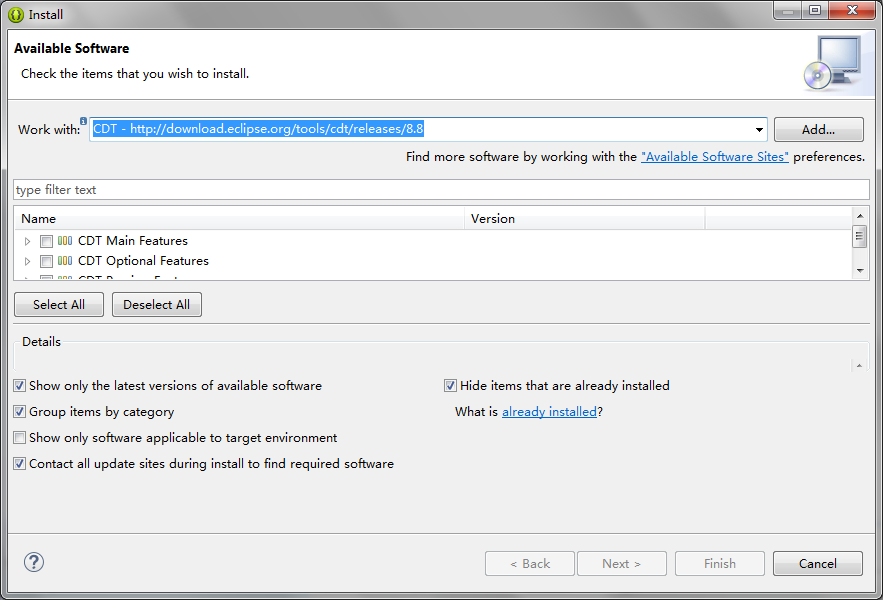Toggle Contact all update sites checkbox
The image size is (883, 600).
(20, 463)
